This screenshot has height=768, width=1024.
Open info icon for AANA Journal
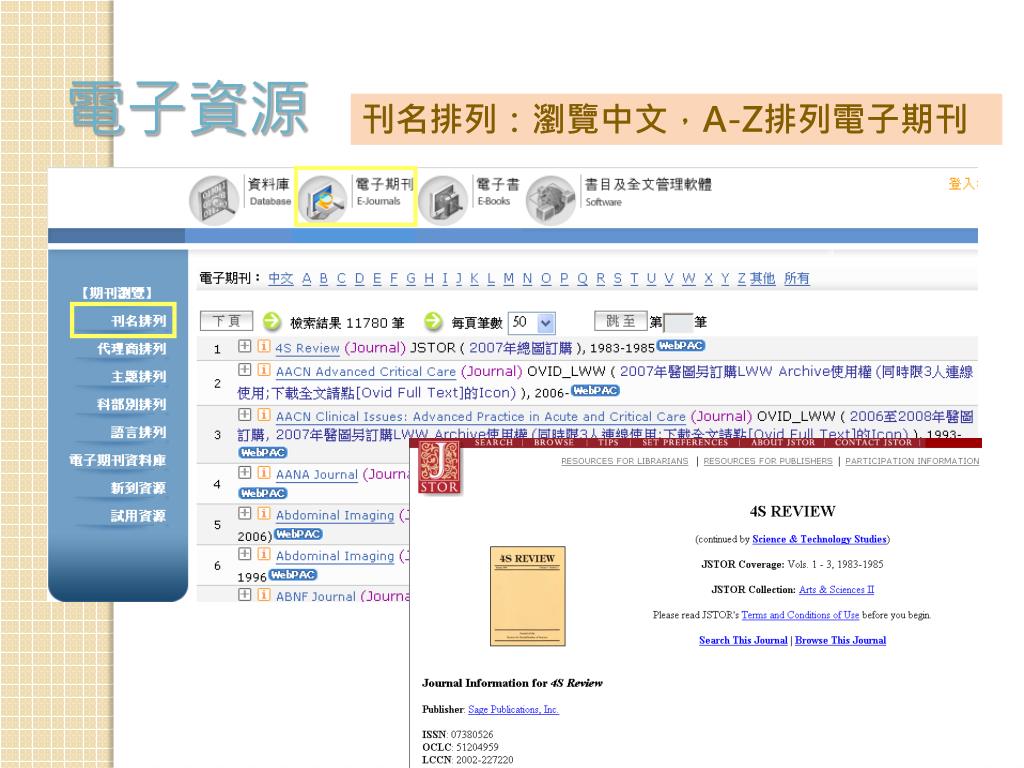coord(264,473)
